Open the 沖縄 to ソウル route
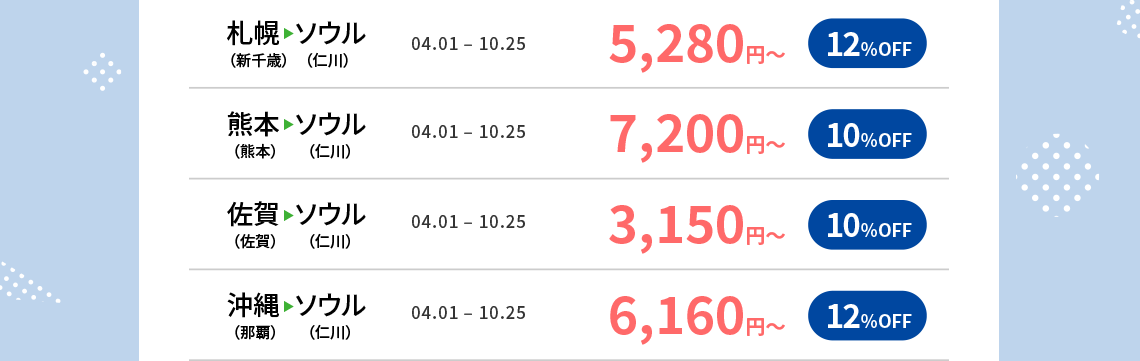The height and width of the screenshot is (361, 1140). (296, 316)
